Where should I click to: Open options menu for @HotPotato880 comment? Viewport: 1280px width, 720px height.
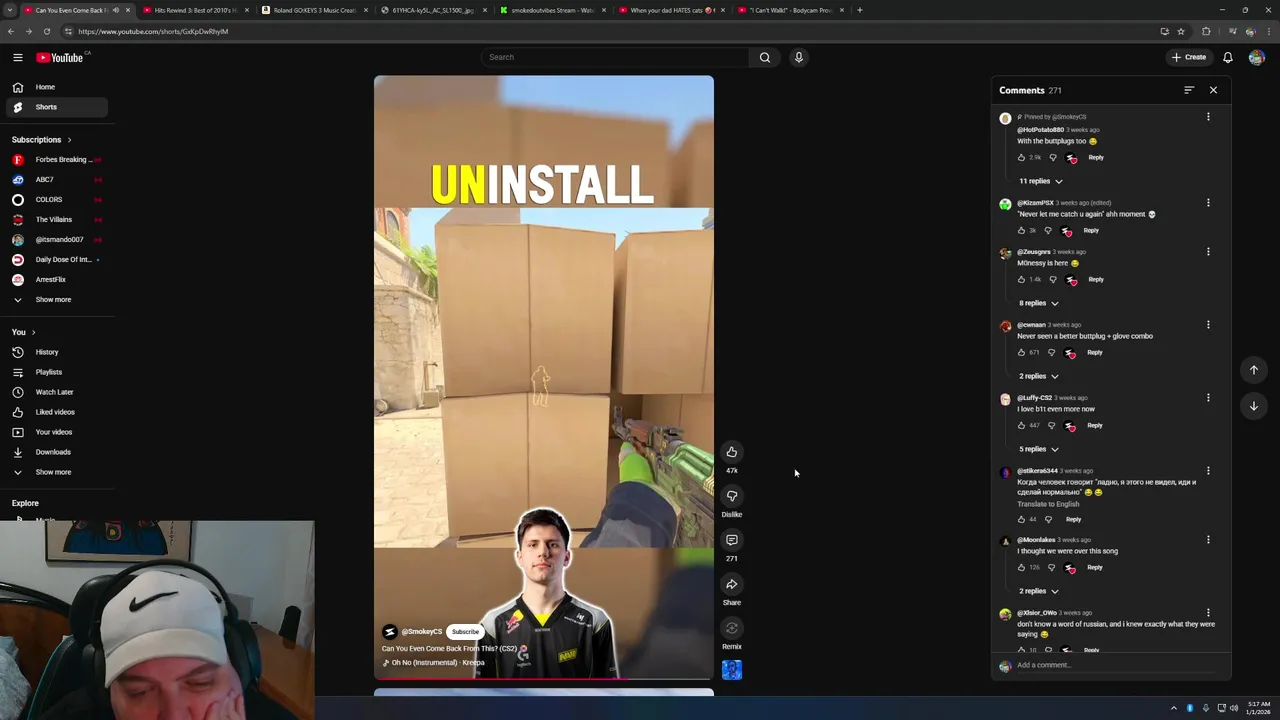pyautogui.click(x=1208, y=117)
